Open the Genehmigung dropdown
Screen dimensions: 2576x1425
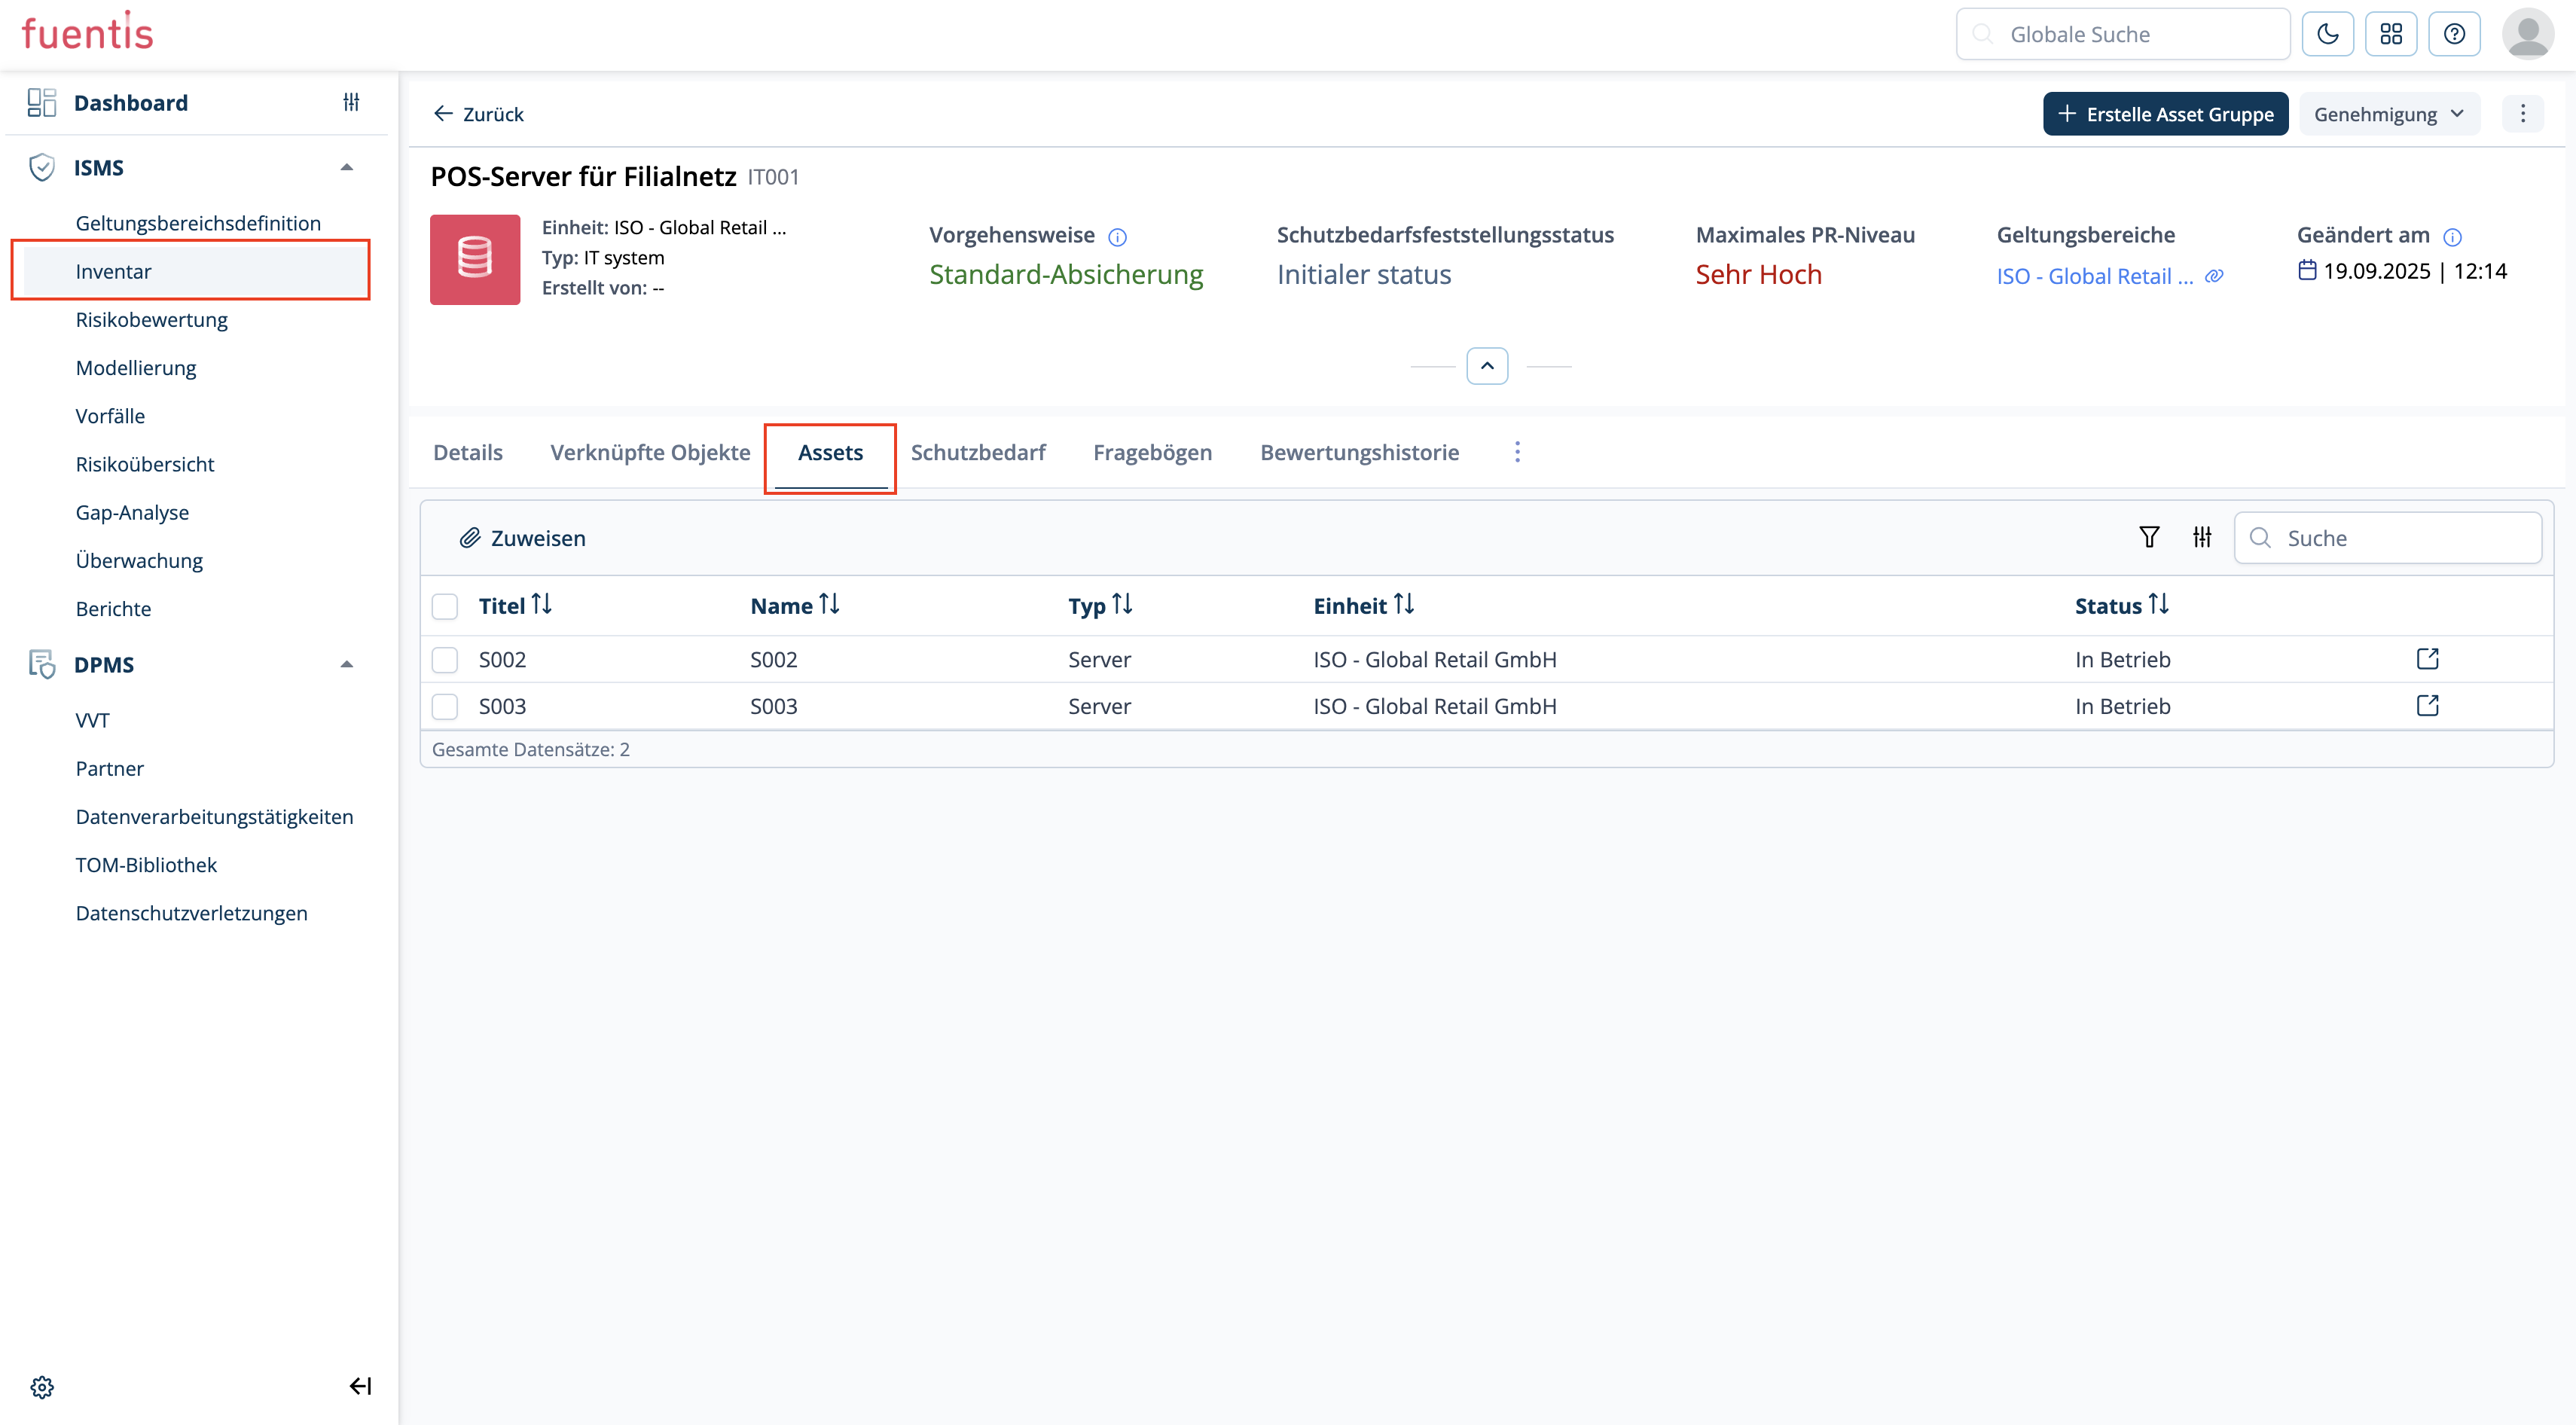coord(2388,114)
